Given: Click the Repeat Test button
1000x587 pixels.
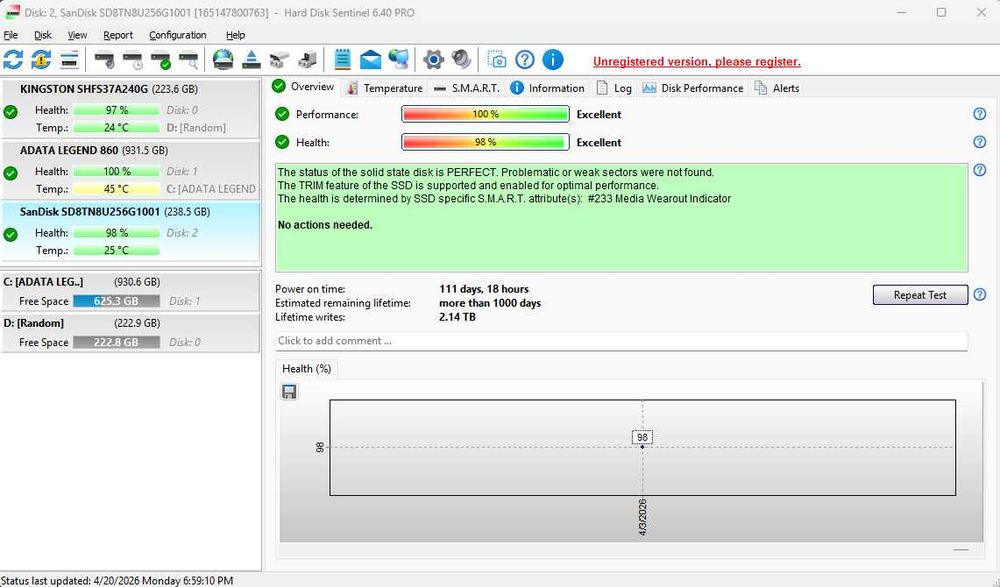Looking at the screenshot, I should point(920,295).
